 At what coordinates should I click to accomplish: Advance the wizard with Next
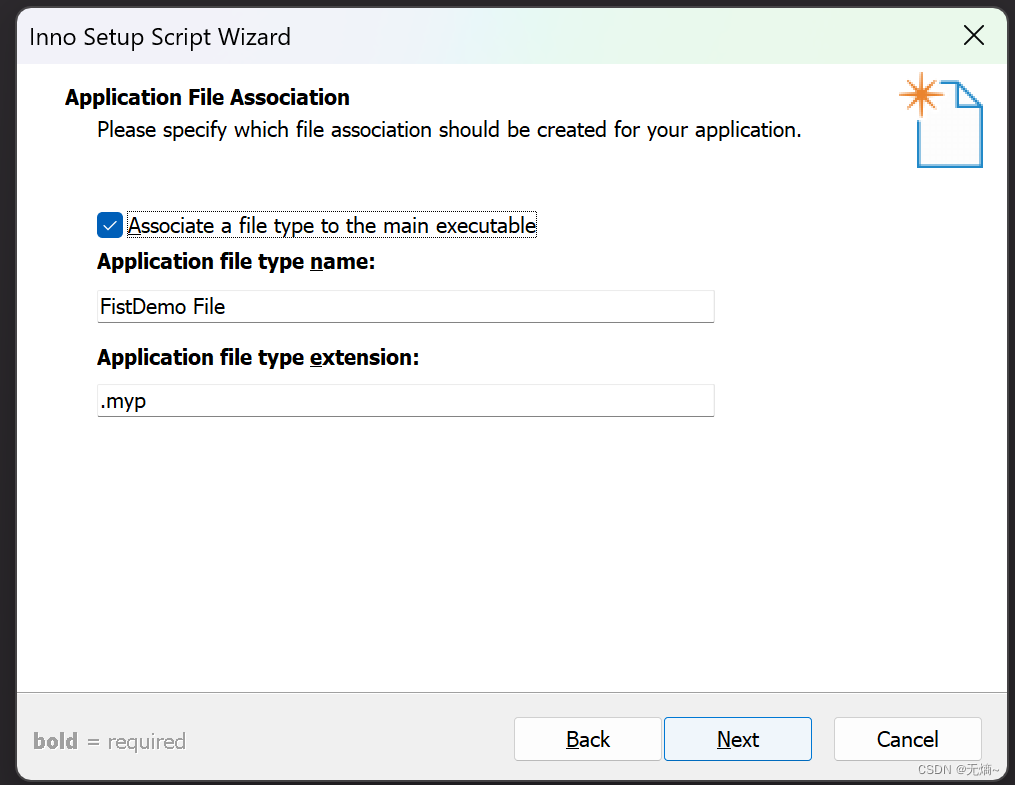[x=737, y=739]
